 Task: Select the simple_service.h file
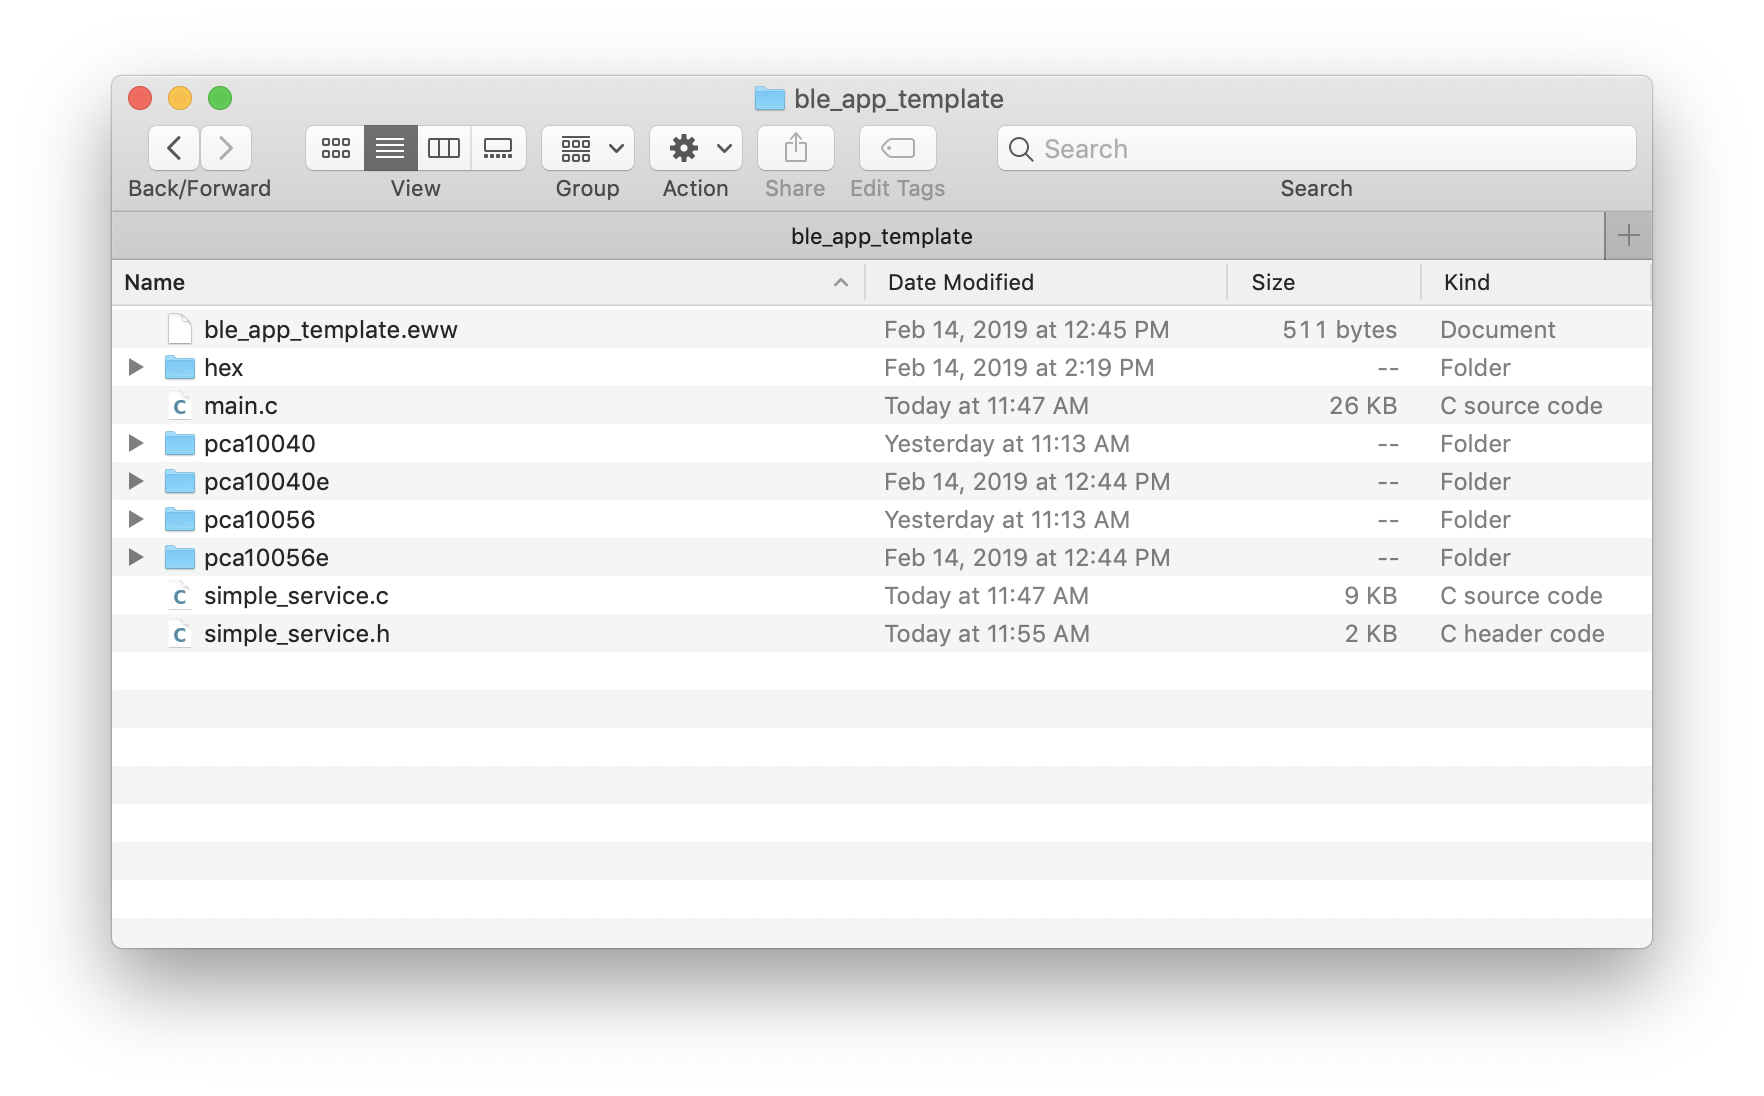[x=296, y=634]
